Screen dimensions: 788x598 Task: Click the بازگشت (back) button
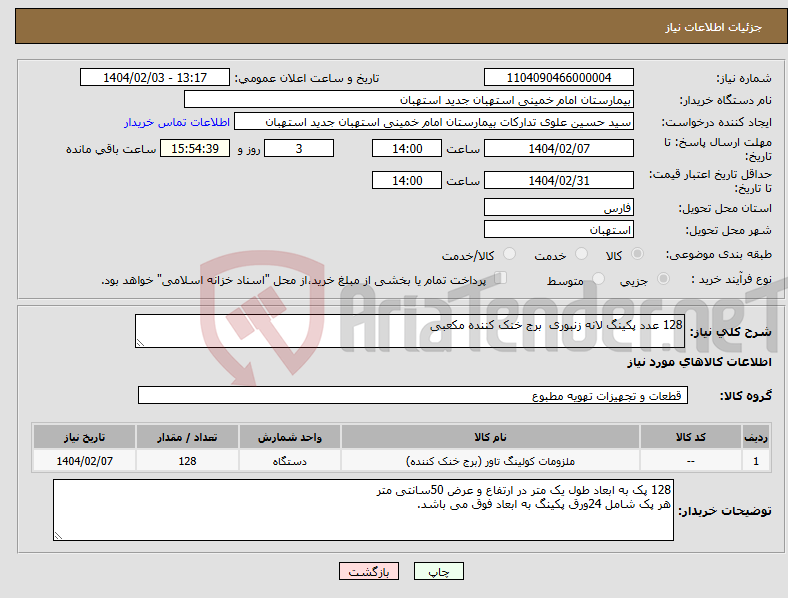[x=369, y=571]
